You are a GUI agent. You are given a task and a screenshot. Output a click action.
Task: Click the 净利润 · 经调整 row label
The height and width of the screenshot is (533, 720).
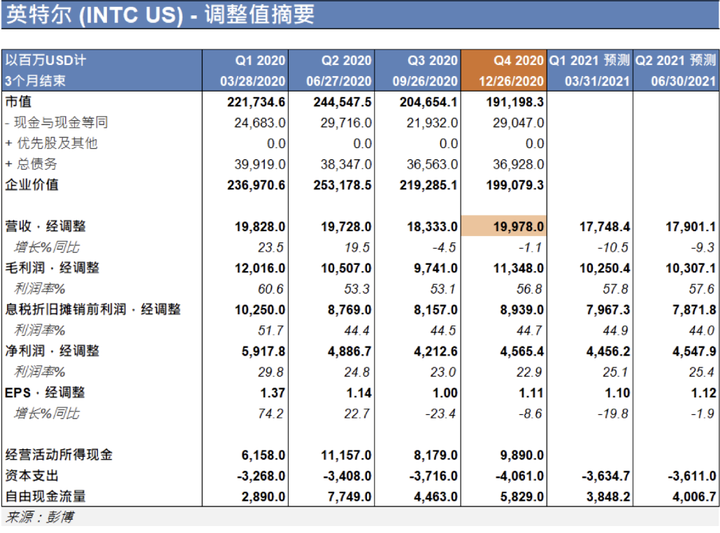coord(52,351)
